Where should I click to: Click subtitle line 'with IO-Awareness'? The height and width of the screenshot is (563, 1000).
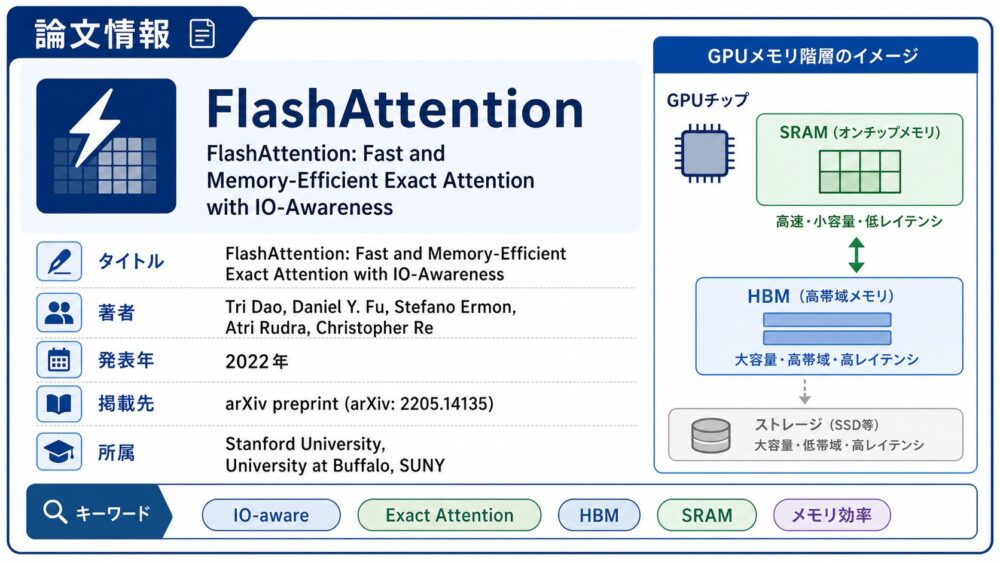(x=300, y=207)
